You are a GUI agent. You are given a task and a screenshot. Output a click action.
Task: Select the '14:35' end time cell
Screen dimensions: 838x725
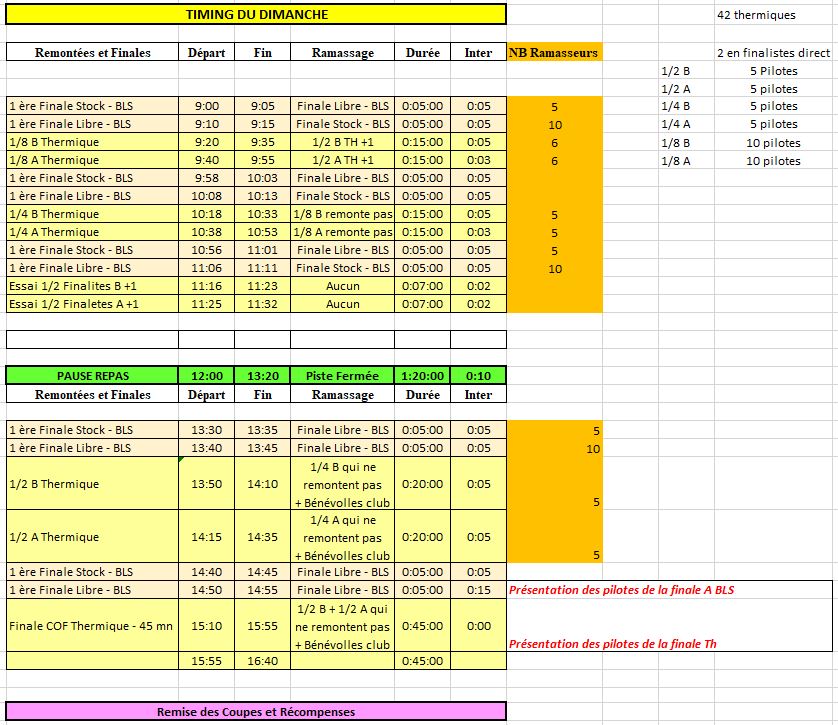262,537
